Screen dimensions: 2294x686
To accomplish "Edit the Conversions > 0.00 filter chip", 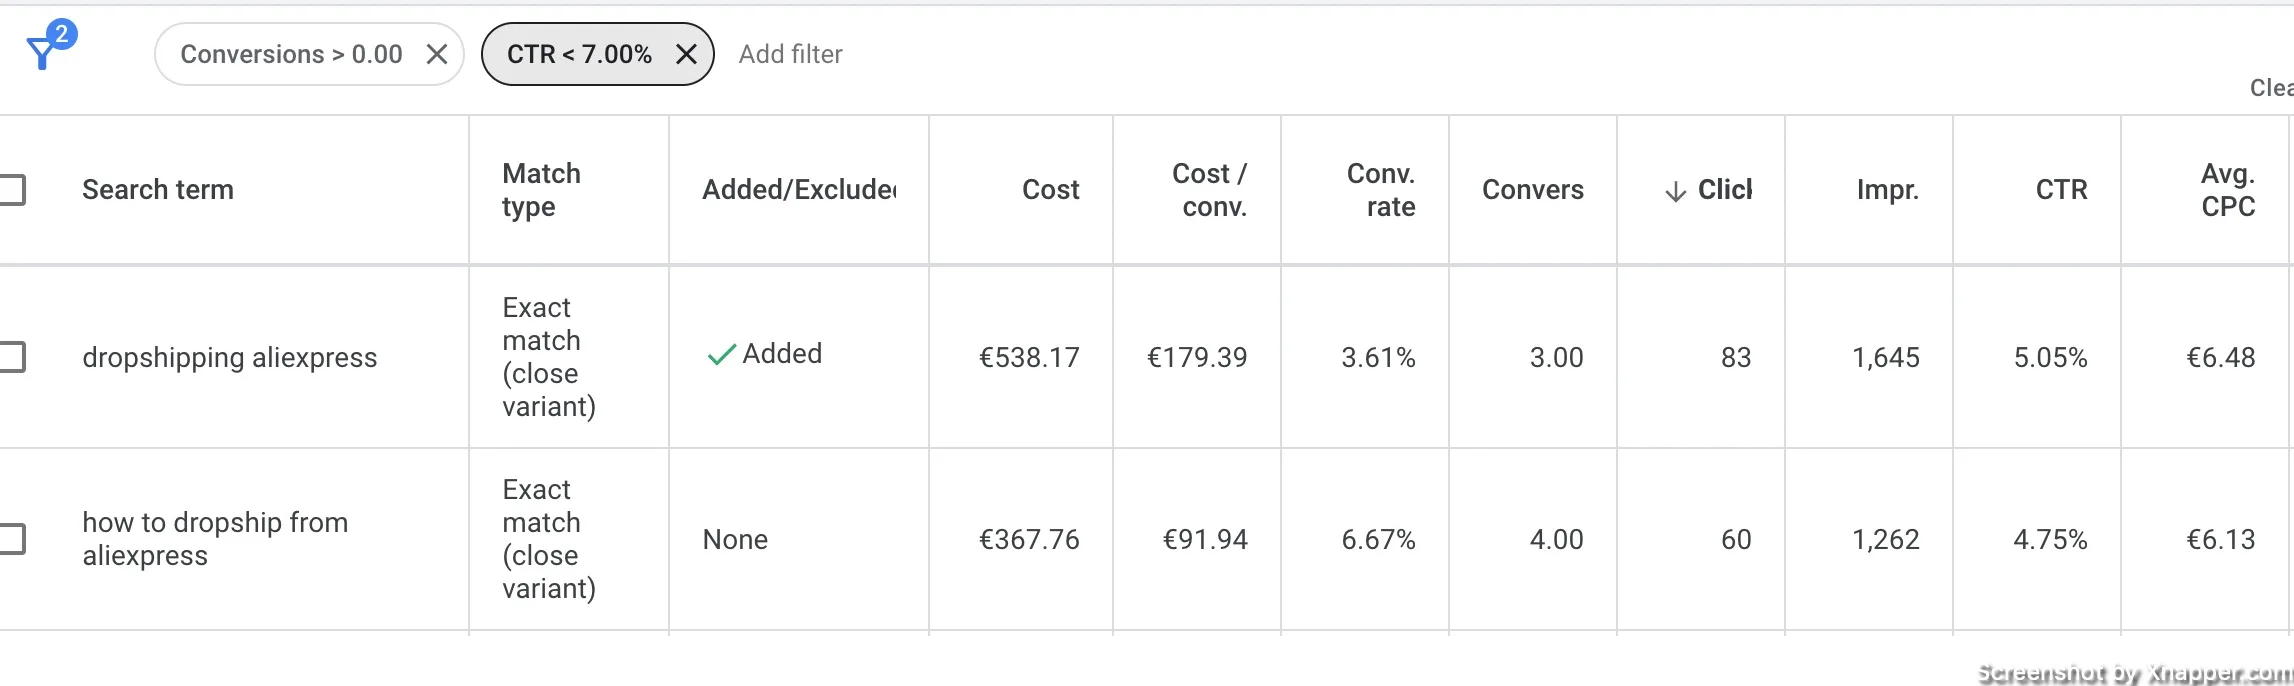I will [291, 54].
